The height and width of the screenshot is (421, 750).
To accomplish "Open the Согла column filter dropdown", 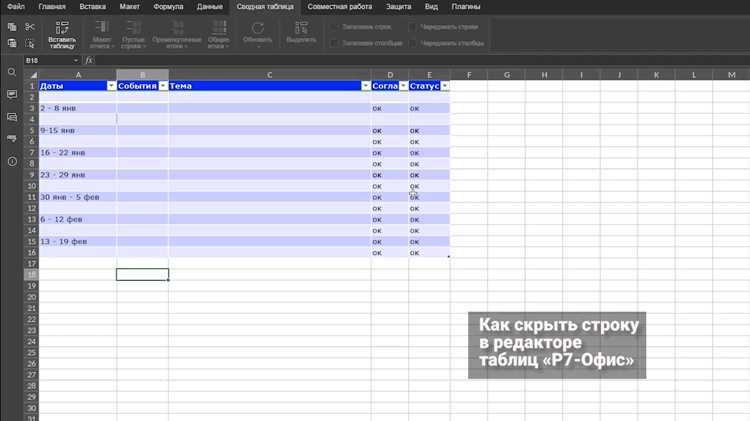I will pyautogui.click(x=403, y=86).
